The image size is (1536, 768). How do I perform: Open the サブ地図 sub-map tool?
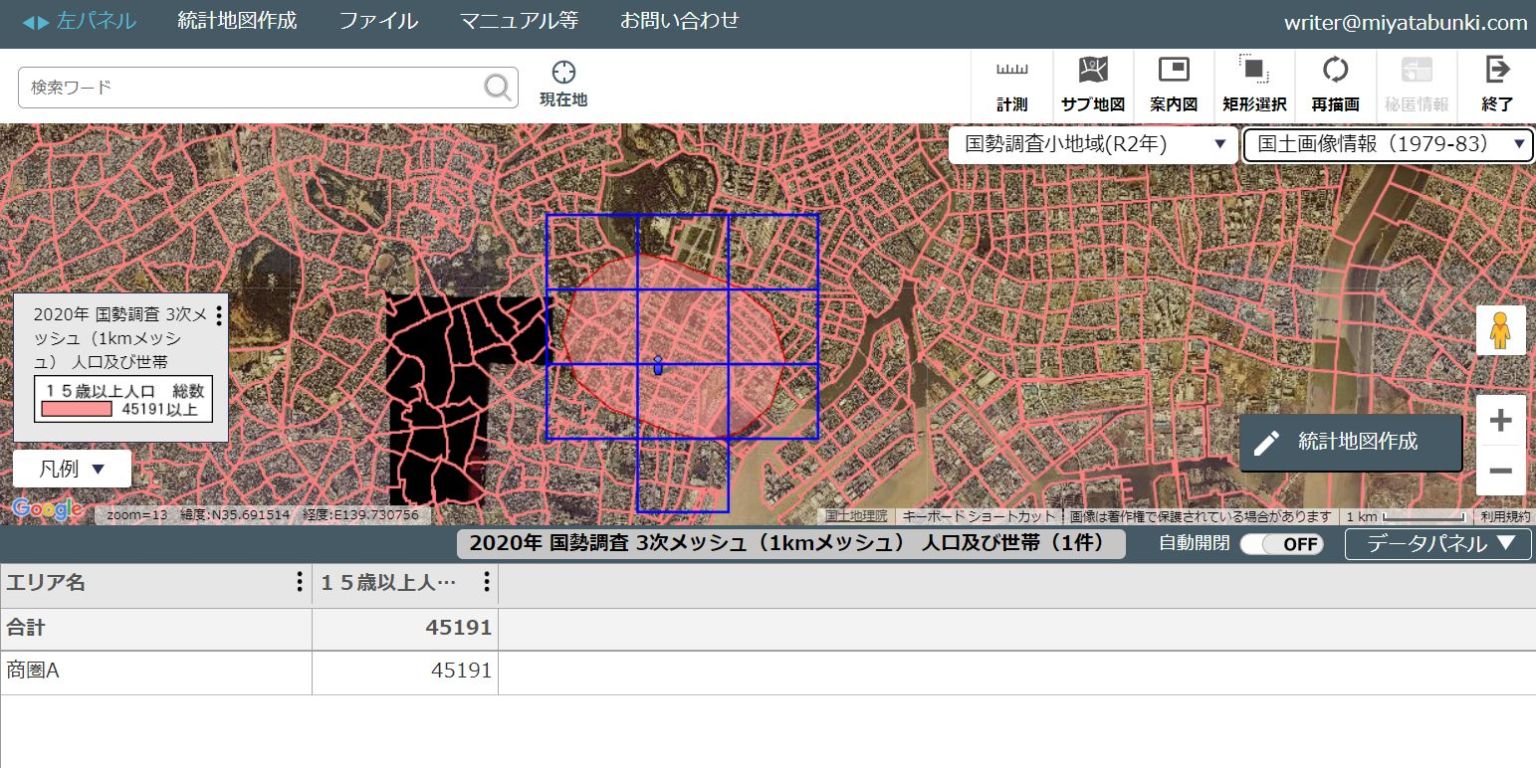[1093, 80]
